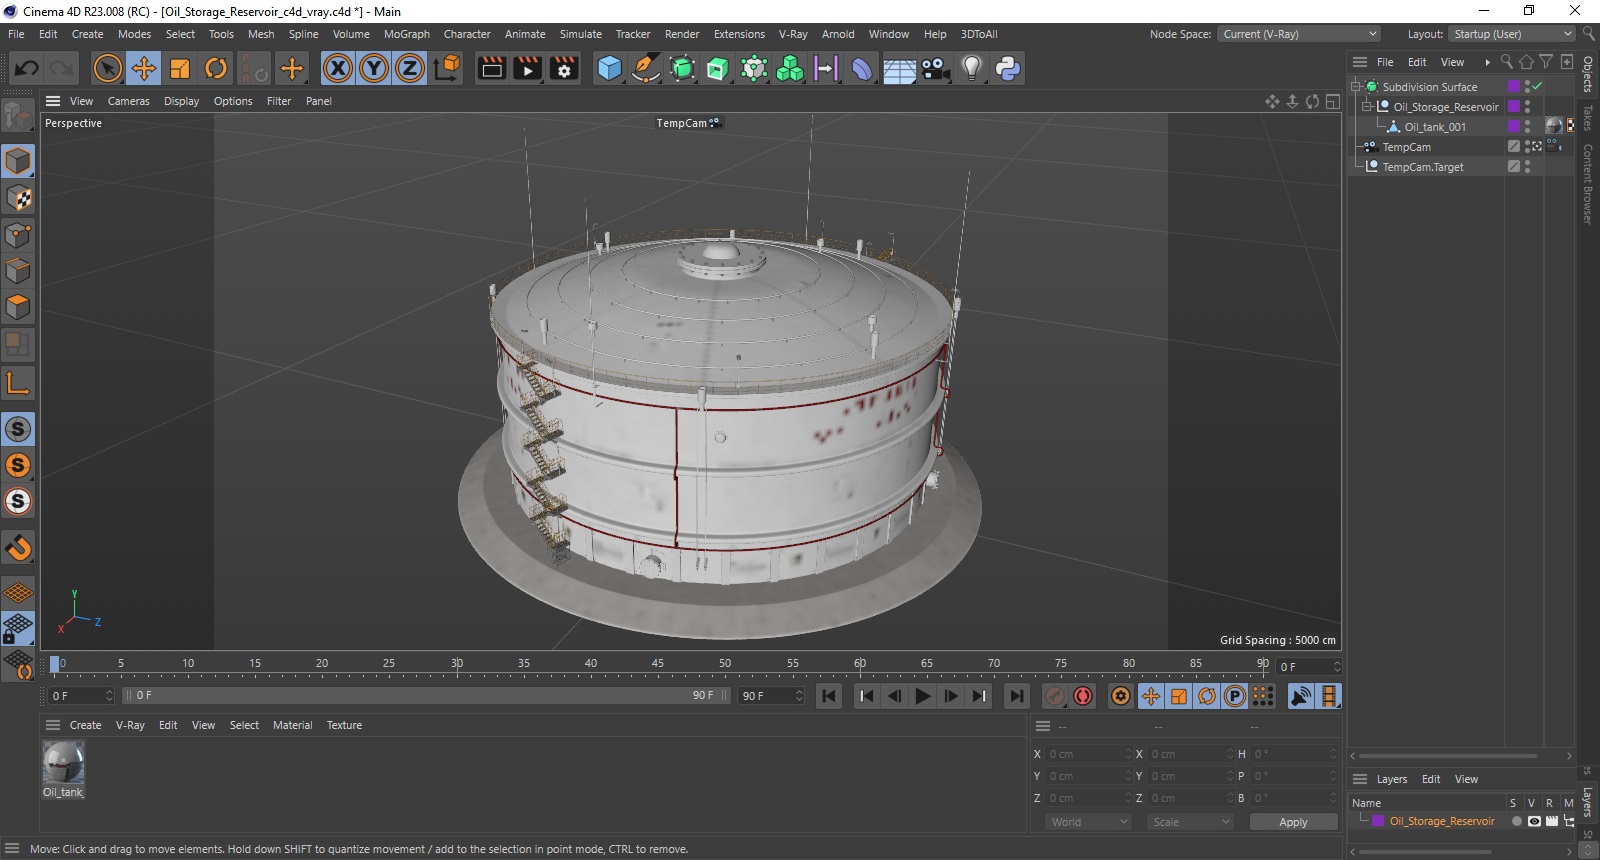Add a Floor environment object
This screenshot has width=1600, height=860.
click(899, 68)
